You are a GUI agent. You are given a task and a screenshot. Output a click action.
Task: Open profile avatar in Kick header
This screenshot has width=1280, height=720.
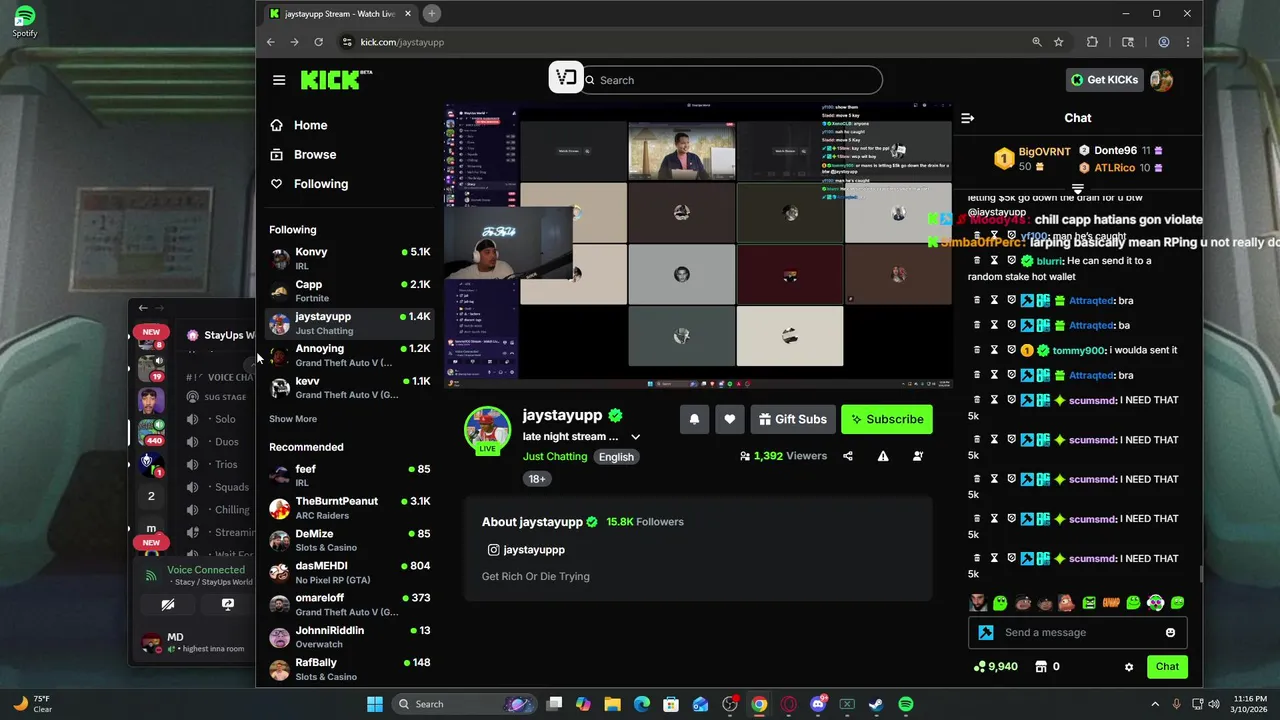pos(1161,80)
